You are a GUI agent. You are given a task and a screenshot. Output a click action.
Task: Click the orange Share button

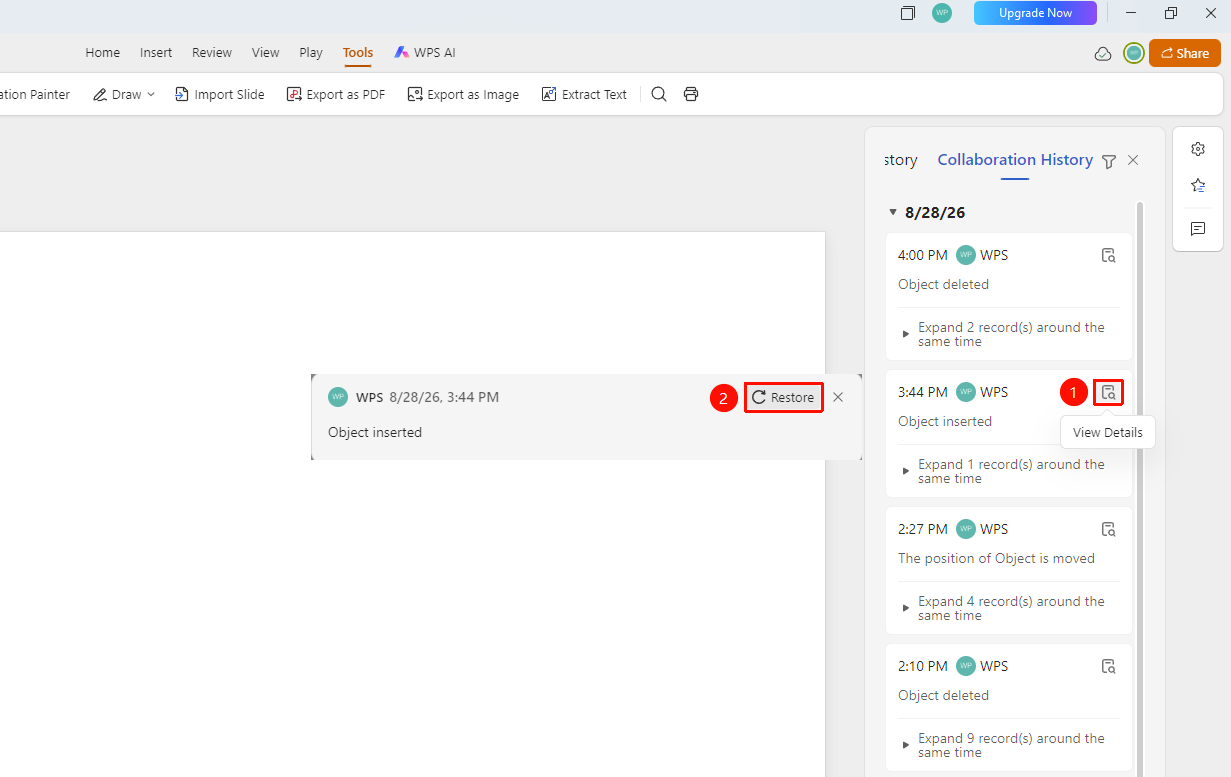1185,53
